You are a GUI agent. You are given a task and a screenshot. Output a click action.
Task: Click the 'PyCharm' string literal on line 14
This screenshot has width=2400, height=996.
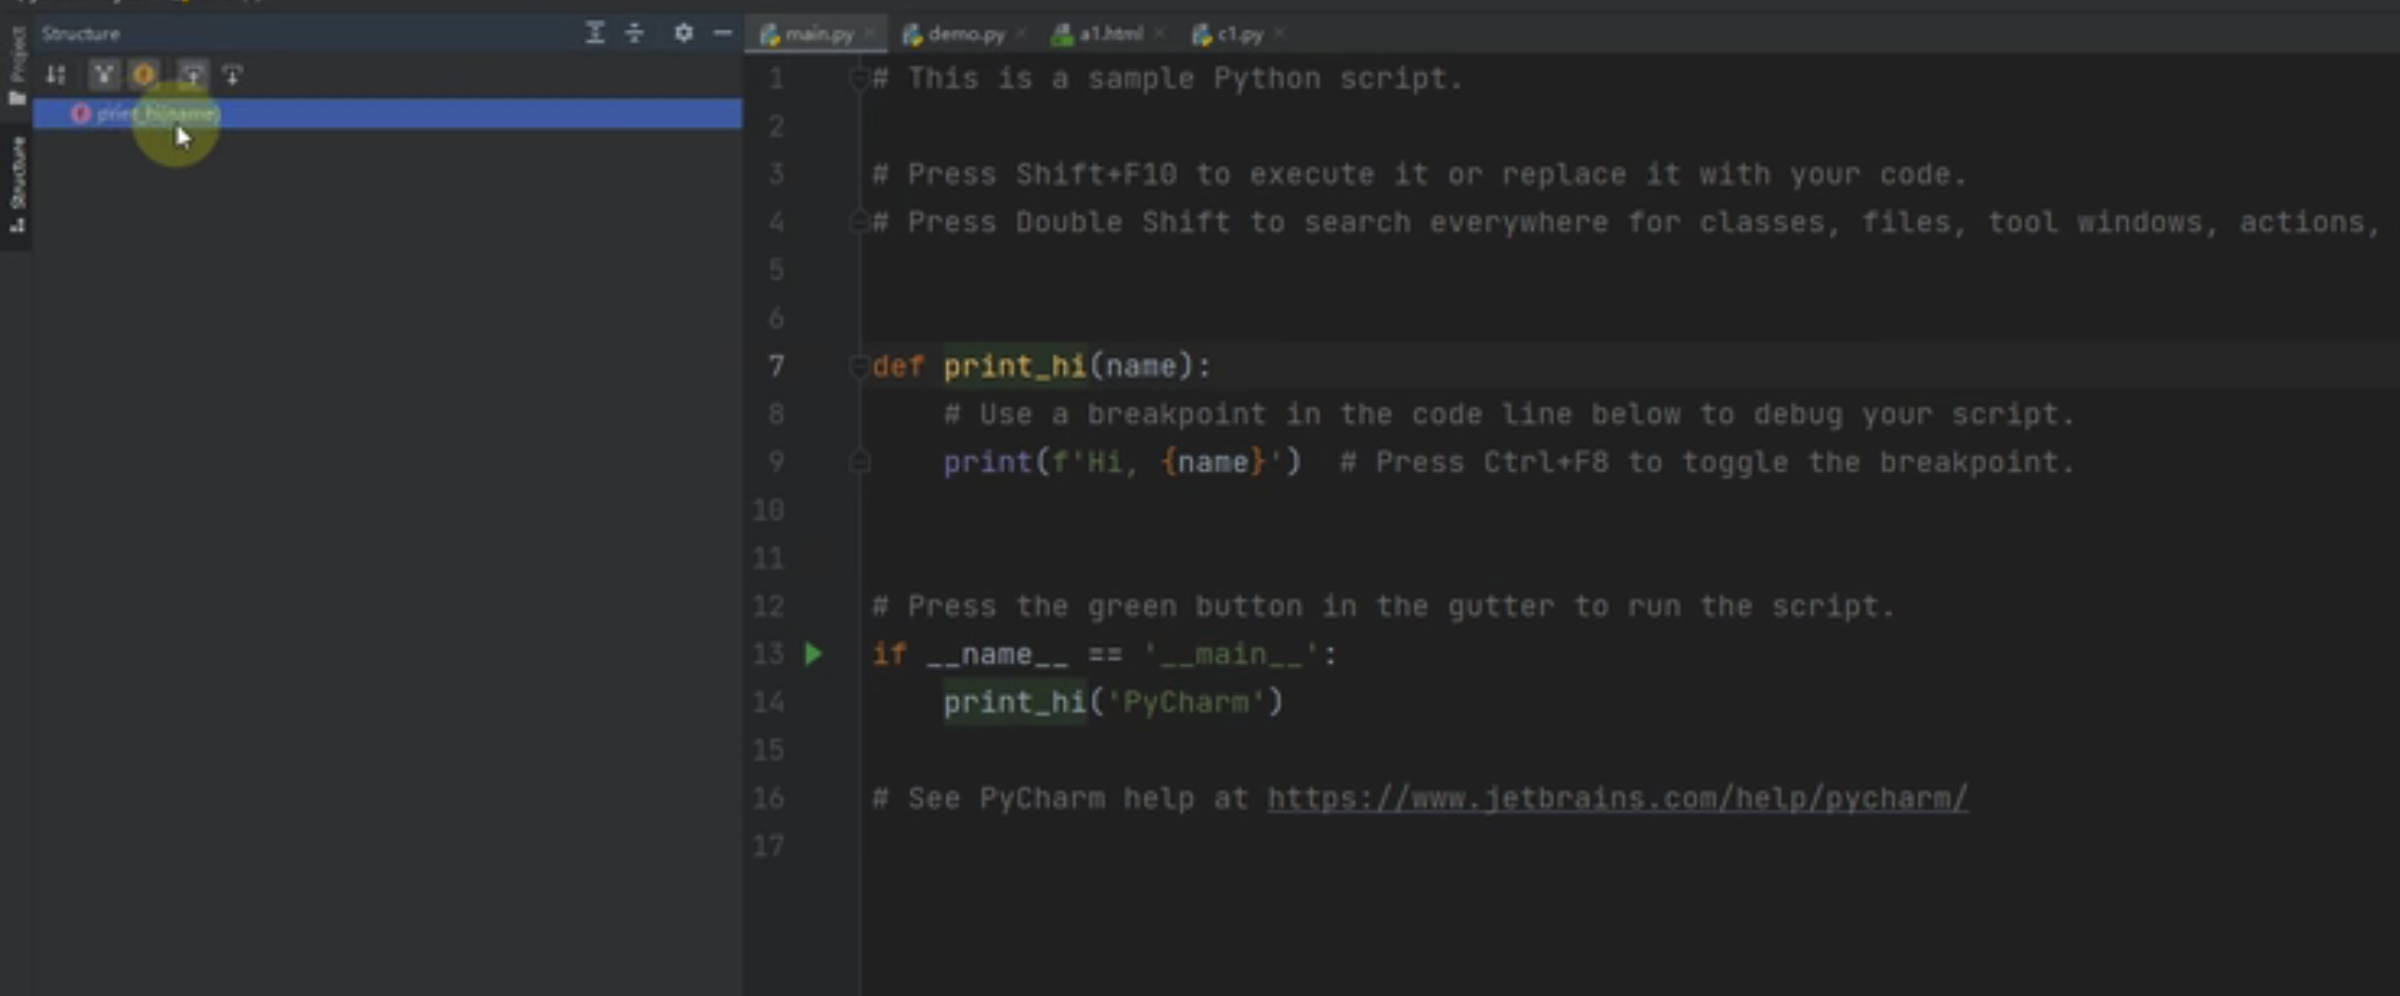[x=1186, y=702]
